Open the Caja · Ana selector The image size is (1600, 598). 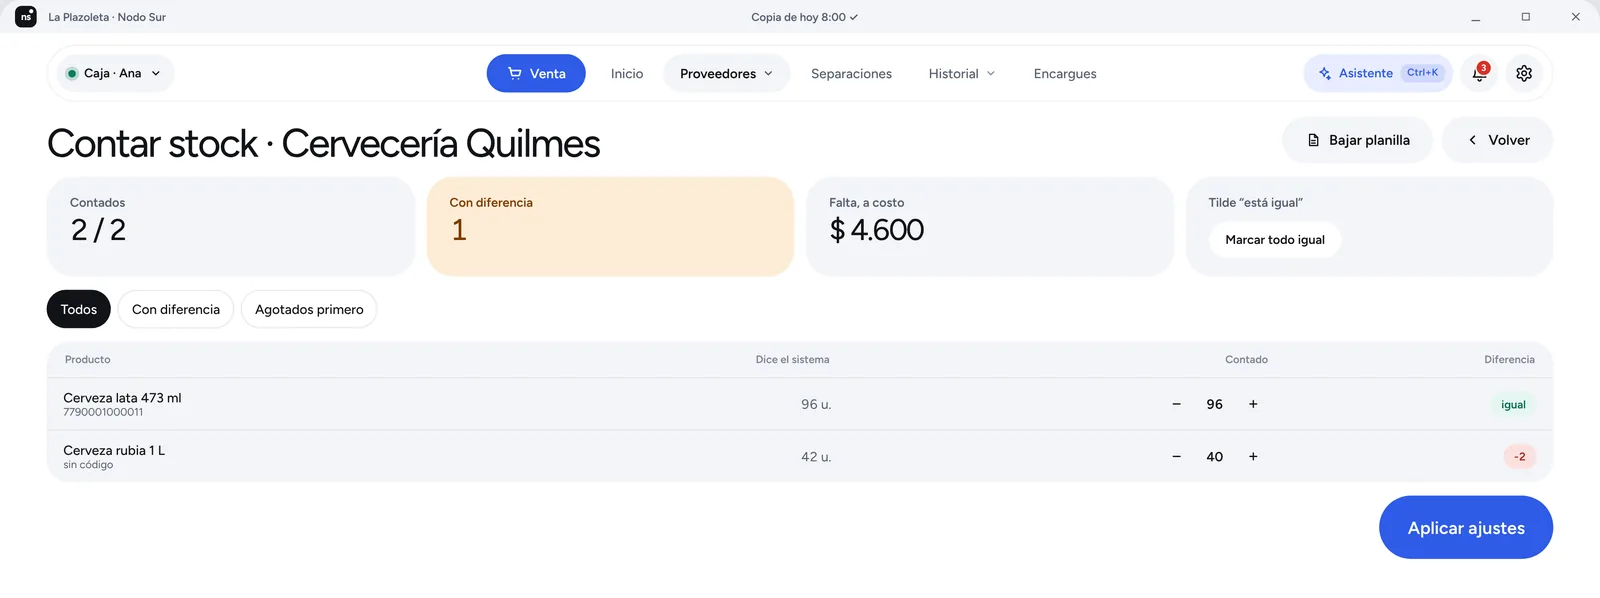point(114,73)
